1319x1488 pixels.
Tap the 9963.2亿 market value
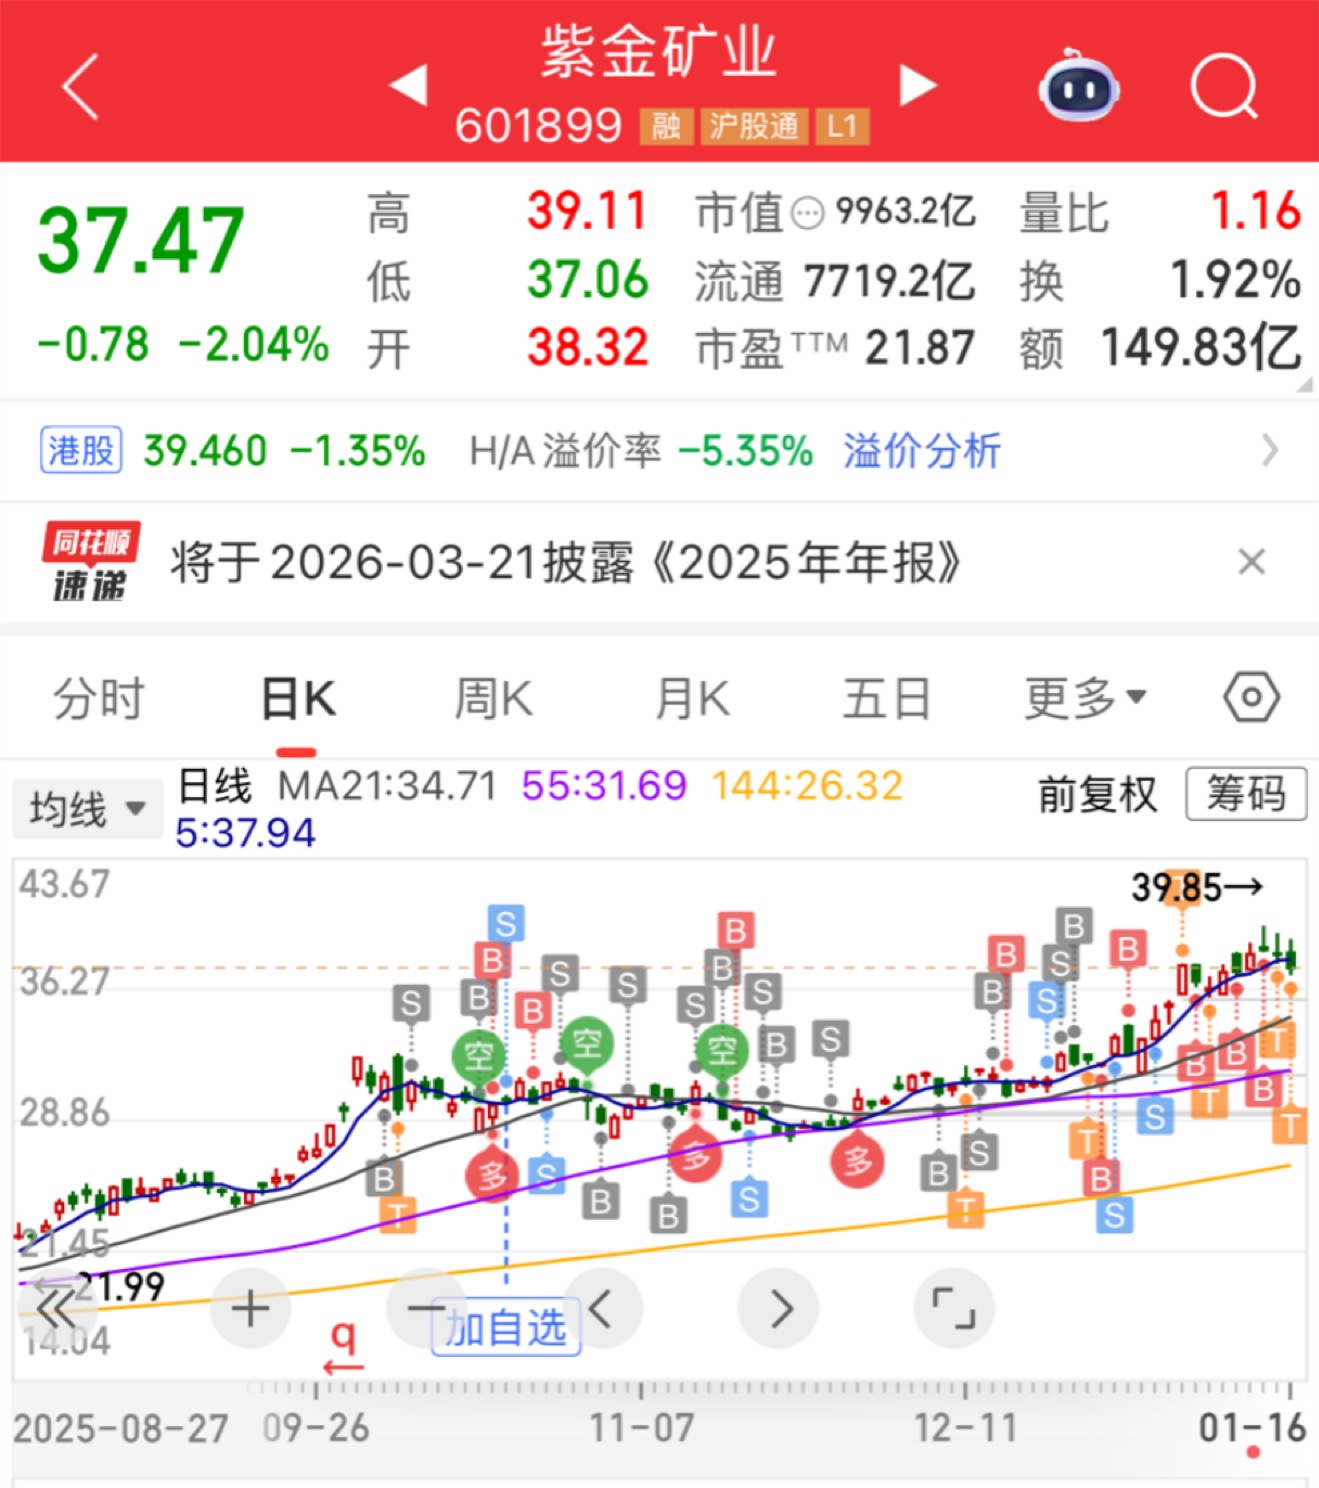[x=905, y=211]
